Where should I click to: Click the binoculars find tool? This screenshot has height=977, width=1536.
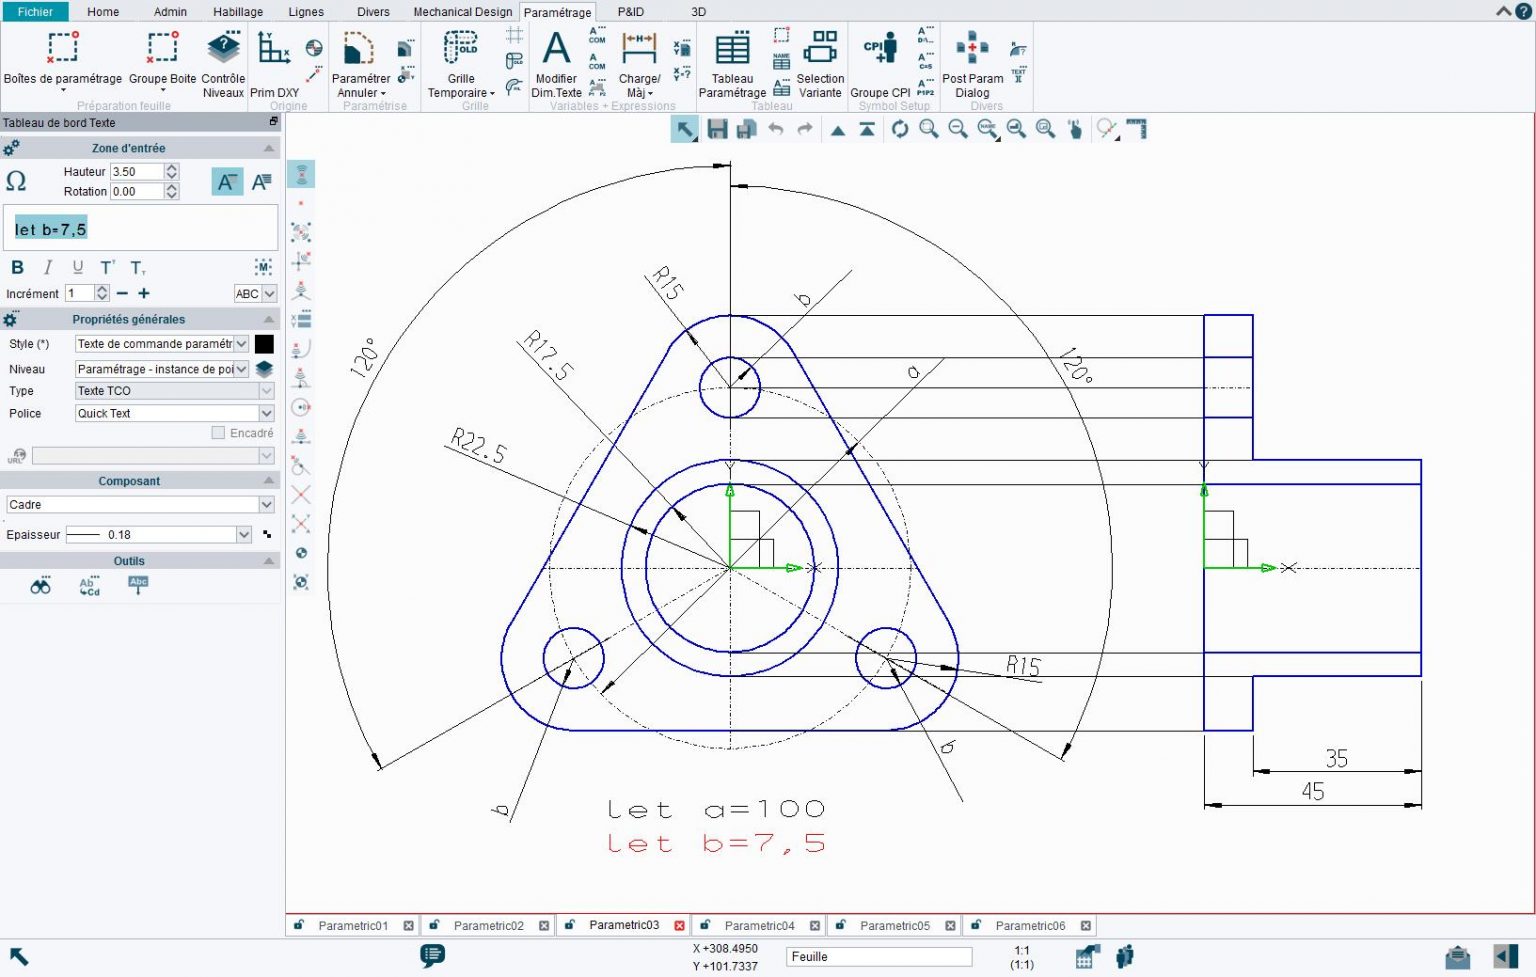coord(40,586)
